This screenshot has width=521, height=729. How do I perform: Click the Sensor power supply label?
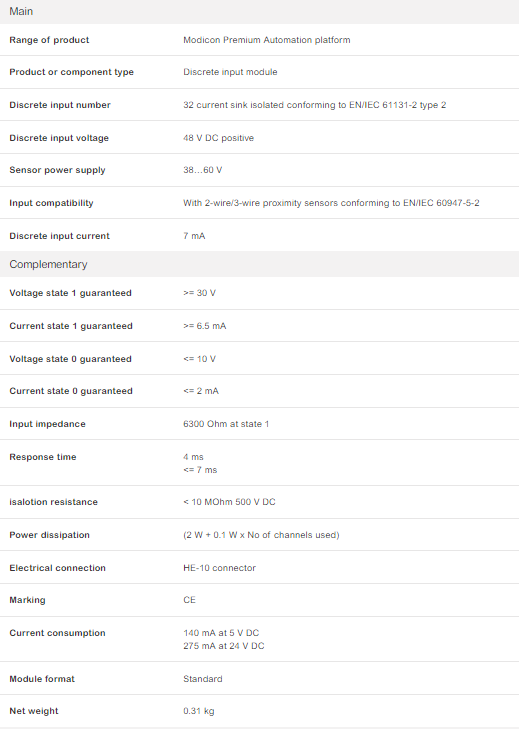tap(57, 170)
